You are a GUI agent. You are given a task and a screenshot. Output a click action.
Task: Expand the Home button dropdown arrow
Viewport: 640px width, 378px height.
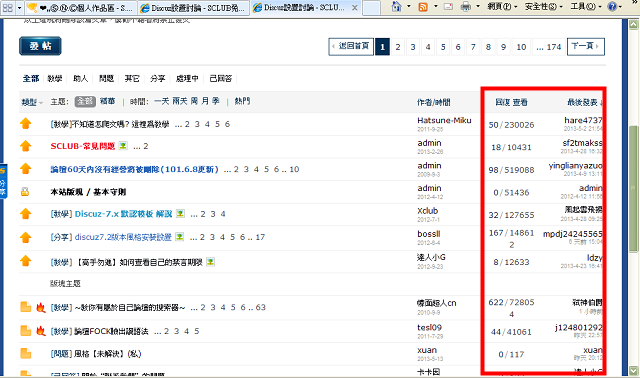[x=409, y=7]
